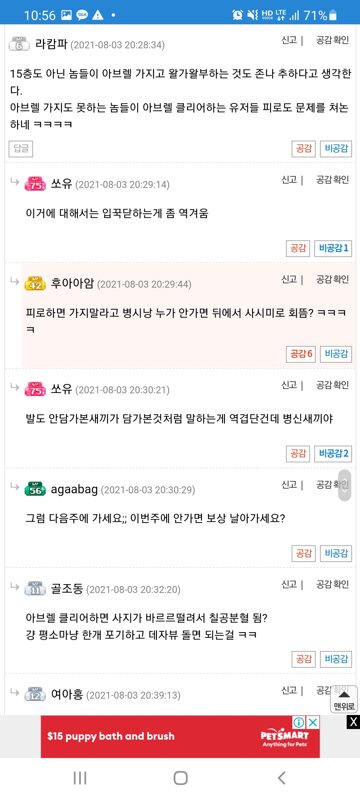Tap 답글 reply button under 라캄파's comment

[x=20, y=149]
